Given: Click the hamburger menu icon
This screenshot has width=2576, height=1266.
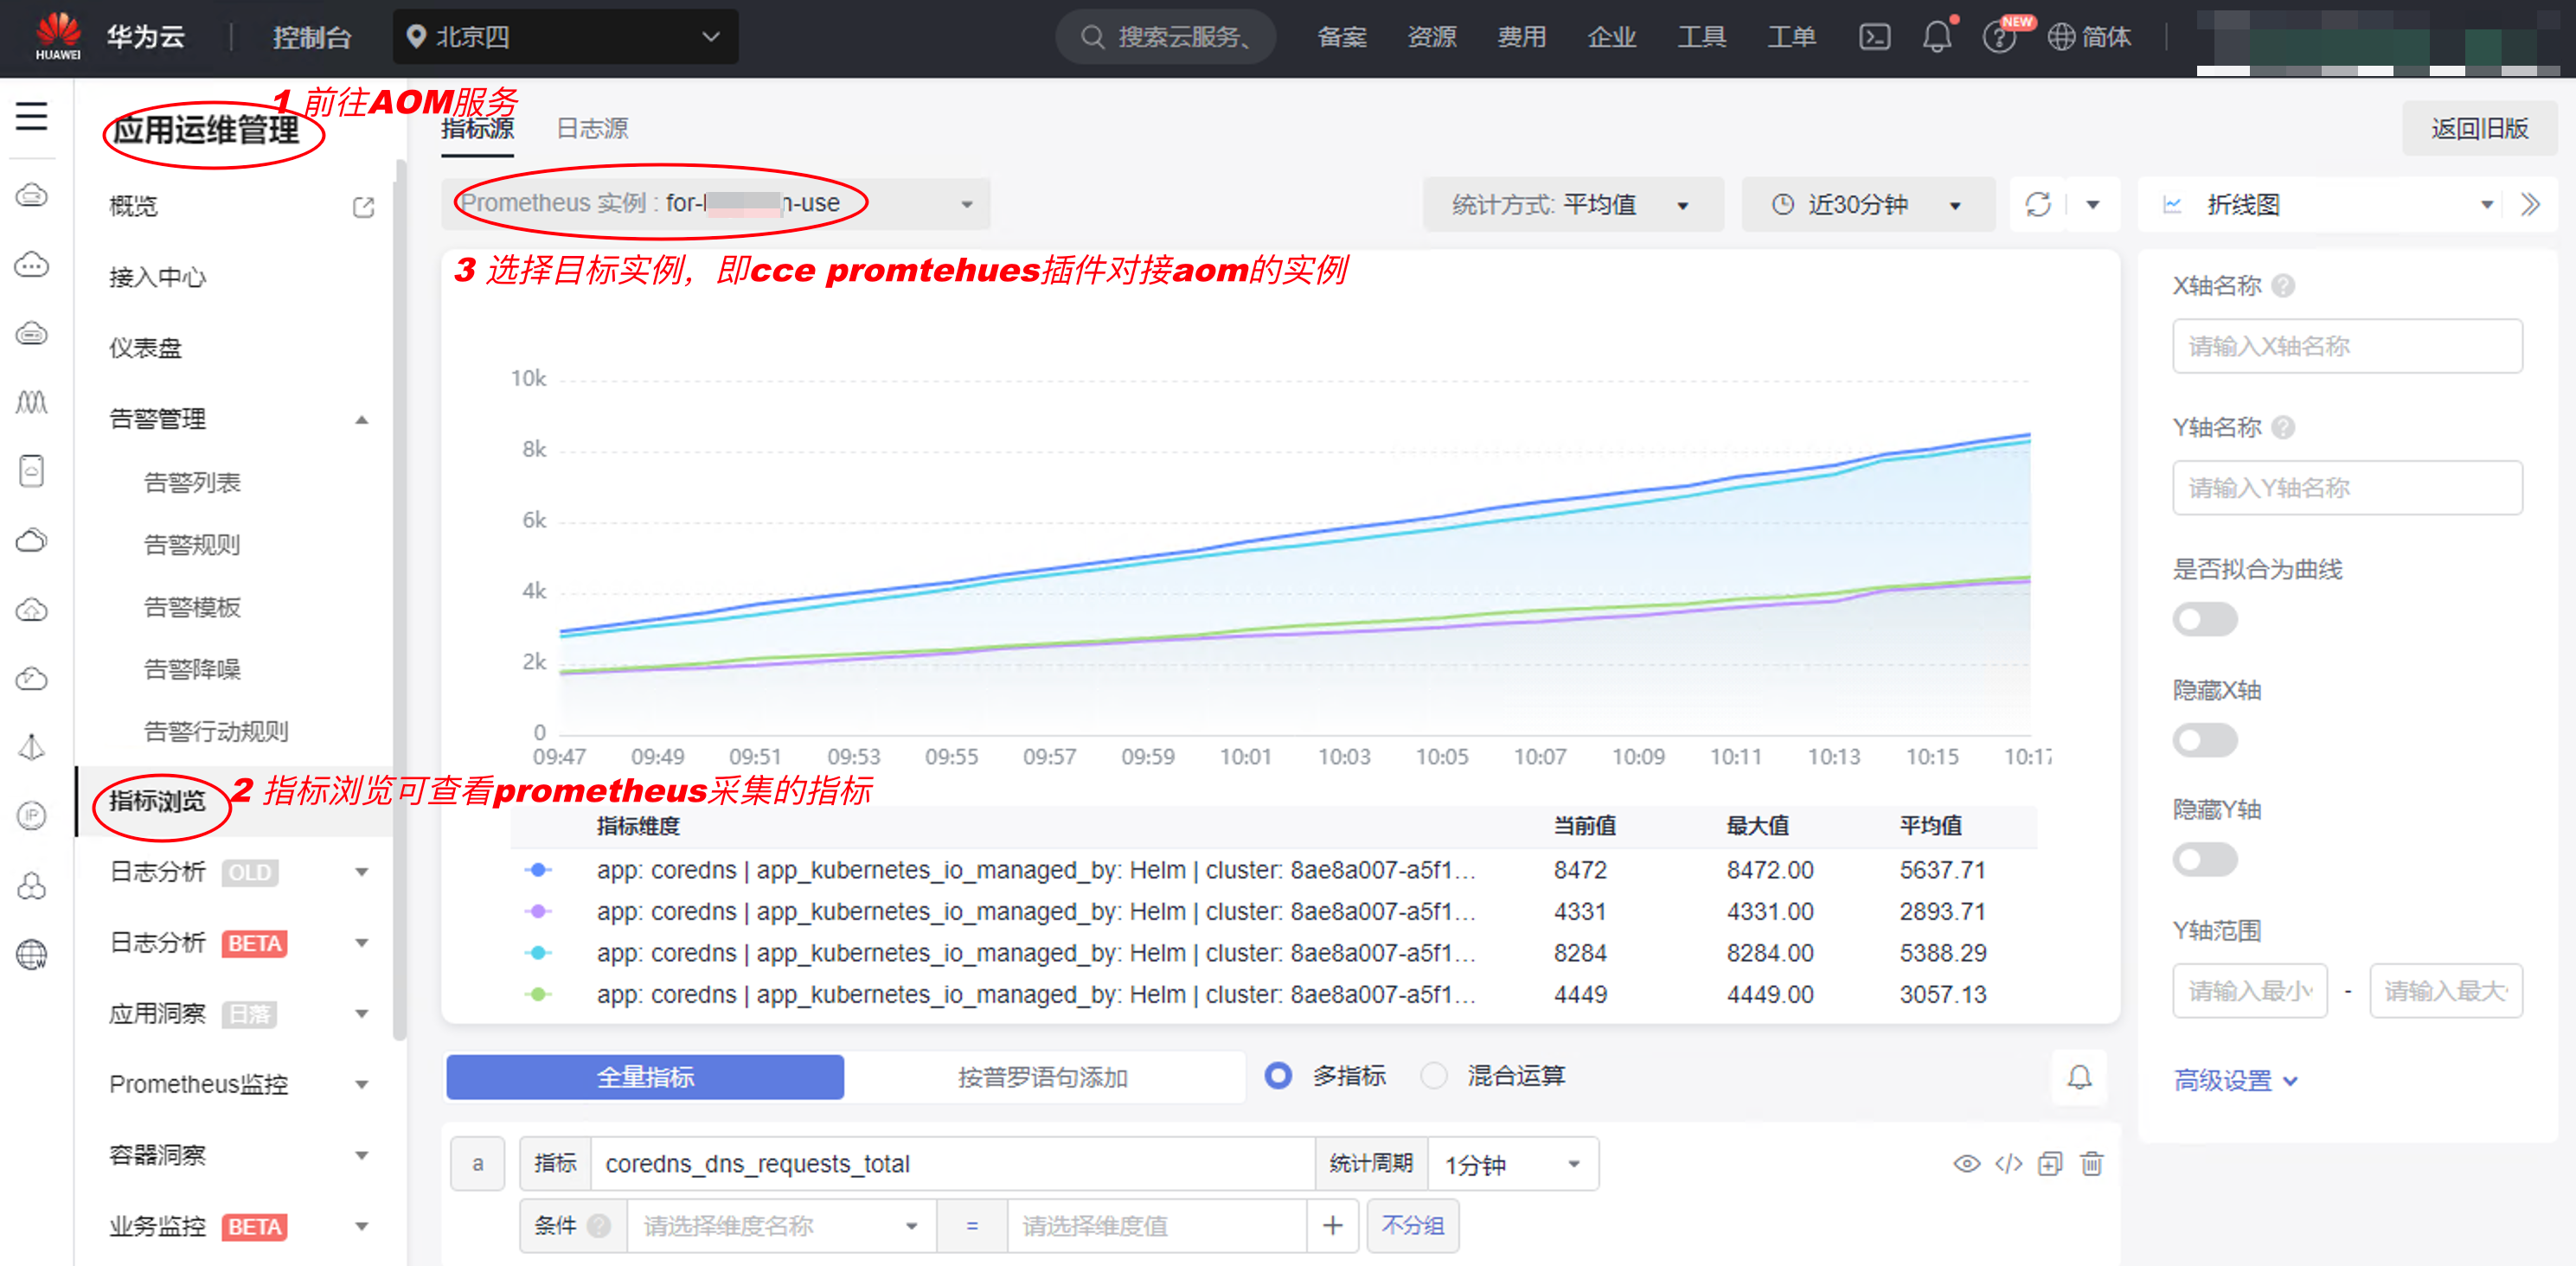Looking at the screenshot, I should (x=31, y=116).
